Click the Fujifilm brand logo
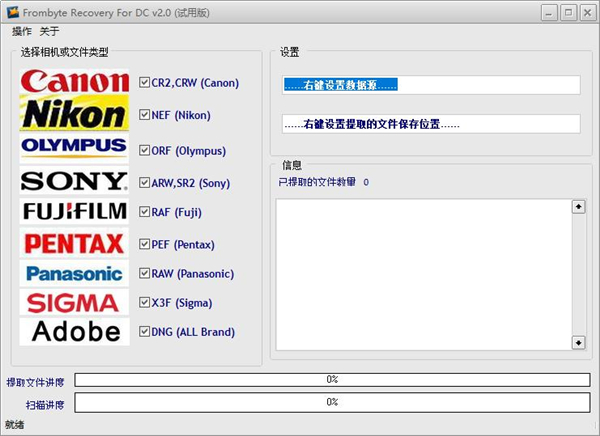 (75, 211)
